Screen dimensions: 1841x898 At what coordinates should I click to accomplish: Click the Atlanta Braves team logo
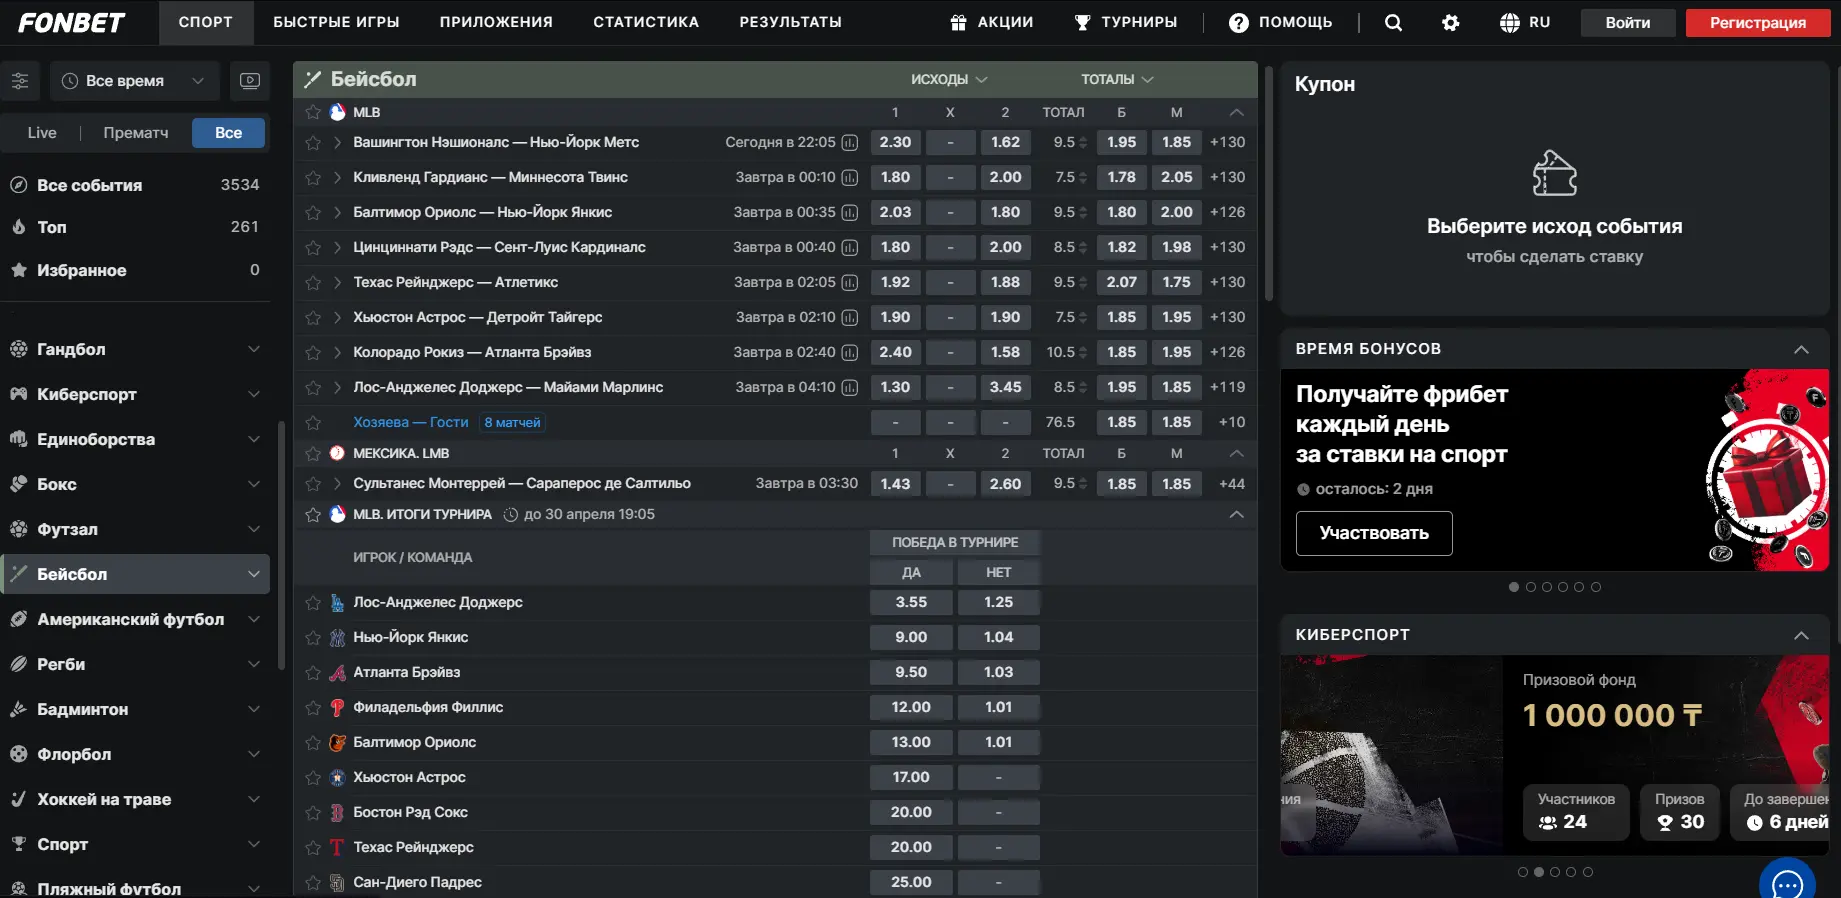338,672
